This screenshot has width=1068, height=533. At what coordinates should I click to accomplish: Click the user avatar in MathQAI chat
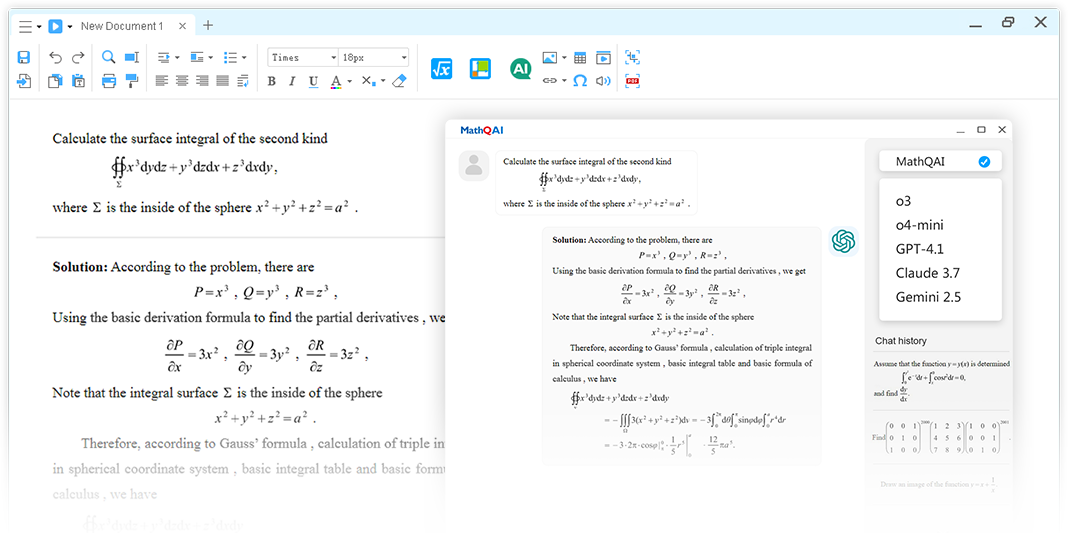pyautogui.click(x=474, y=165)
